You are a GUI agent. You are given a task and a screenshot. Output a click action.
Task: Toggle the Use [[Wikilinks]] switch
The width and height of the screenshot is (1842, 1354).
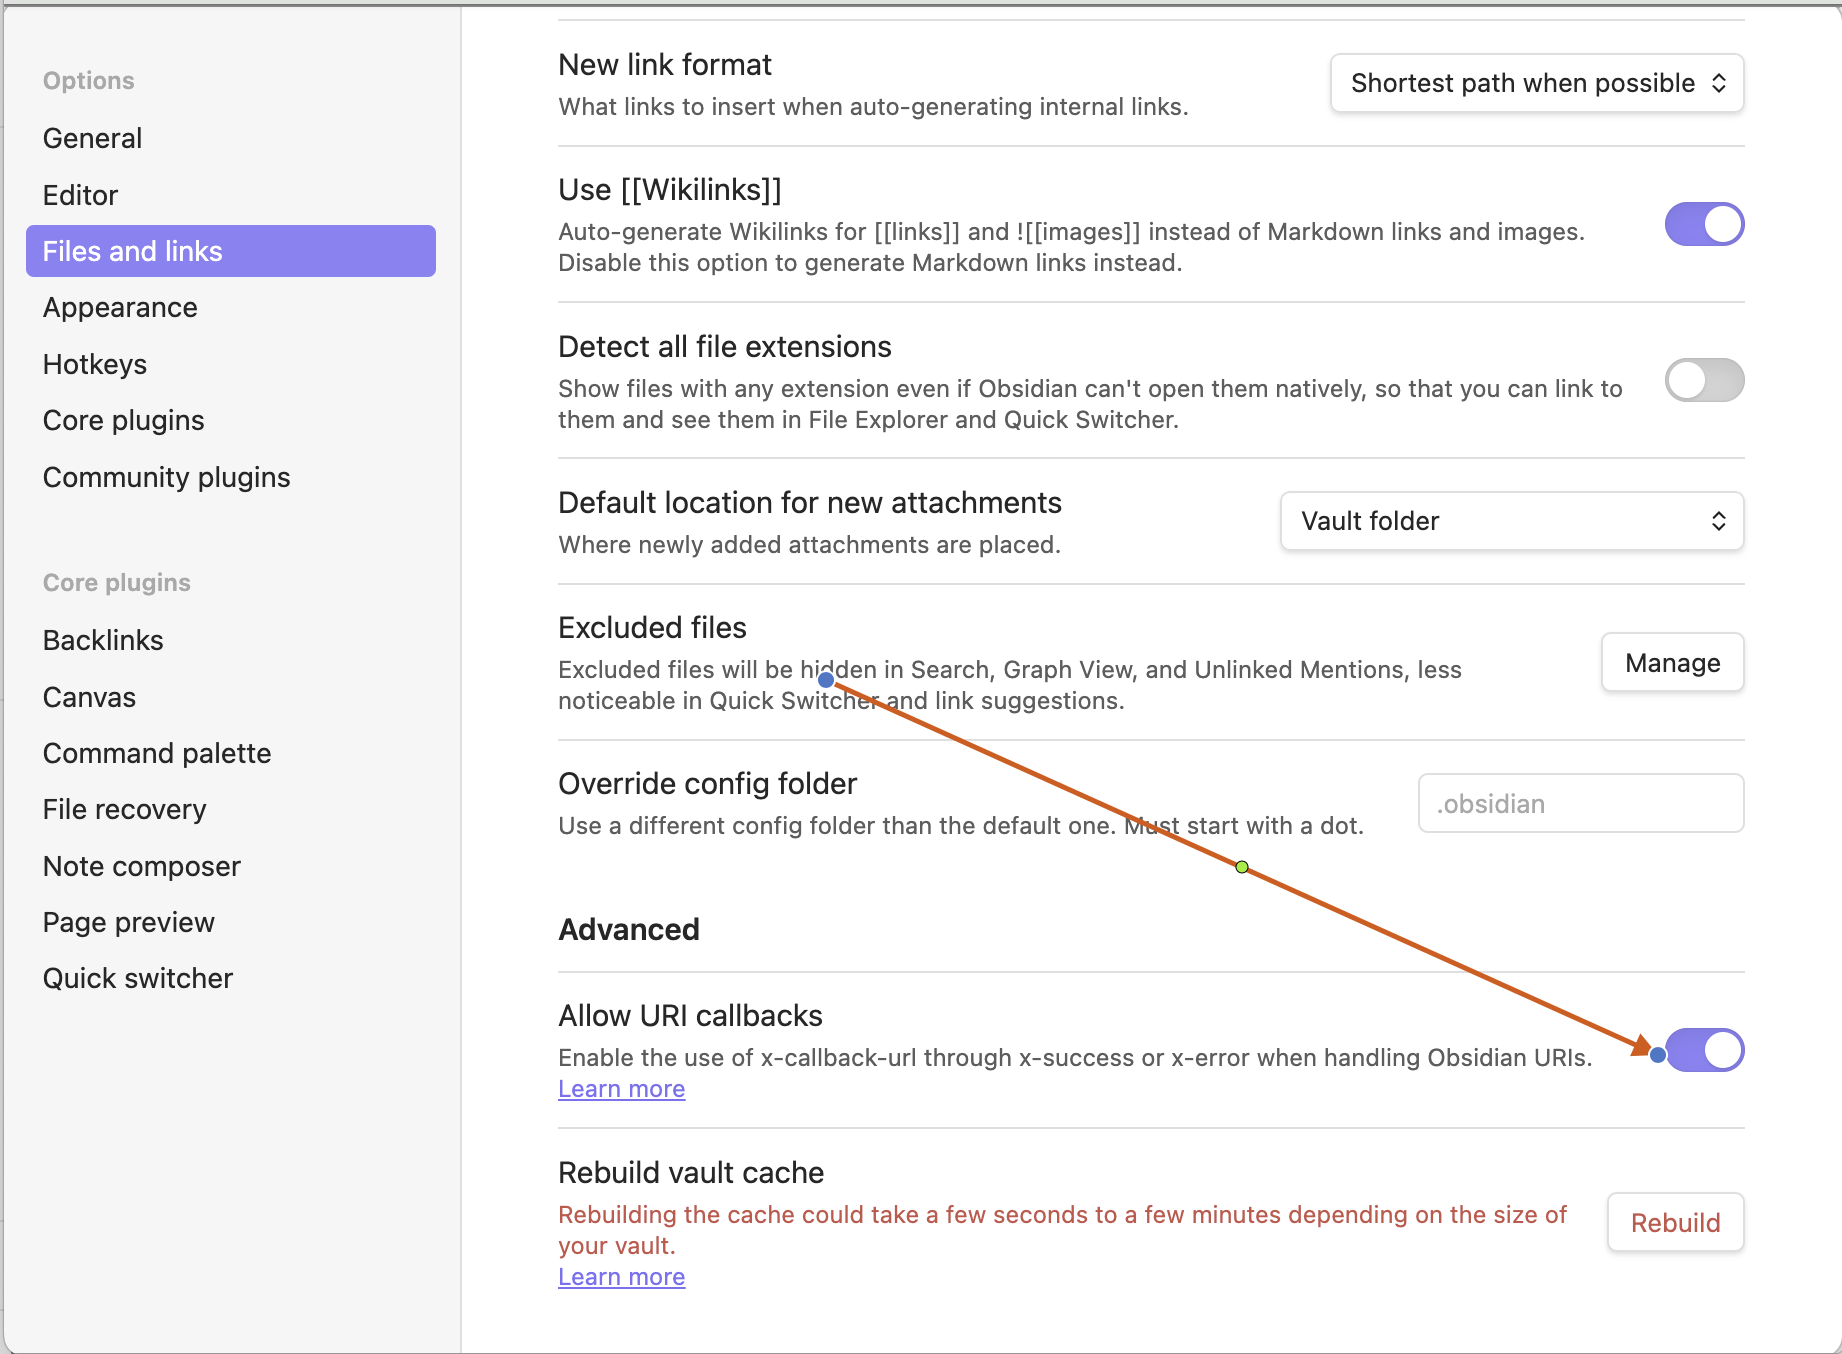pyautogui.click(x=1703, y=224)
